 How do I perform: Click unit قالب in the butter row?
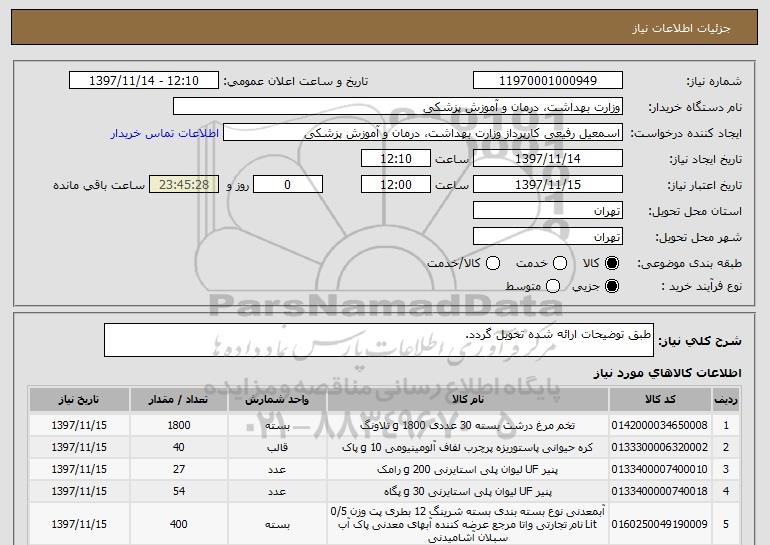point(277,447)
